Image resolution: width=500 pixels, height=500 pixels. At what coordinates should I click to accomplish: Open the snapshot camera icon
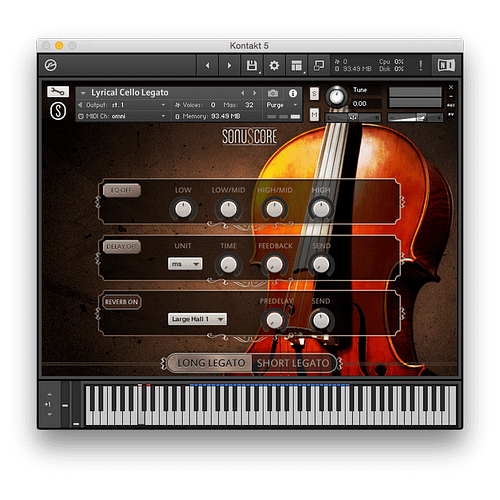tap(273, 93)
